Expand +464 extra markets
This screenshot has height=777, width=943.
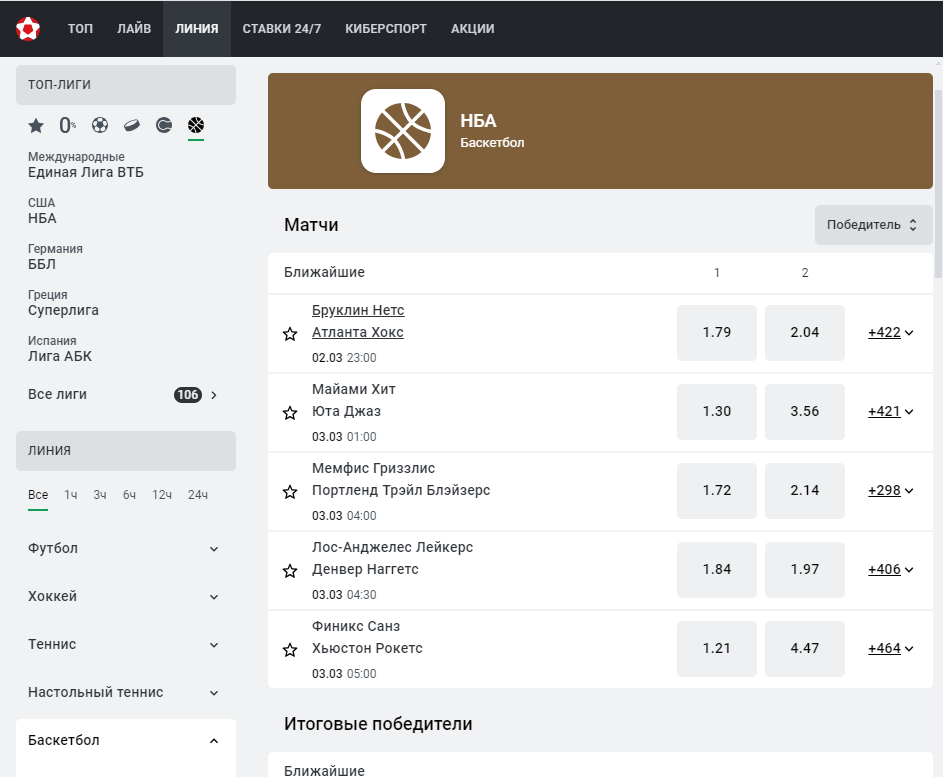(x=891, y=648)
